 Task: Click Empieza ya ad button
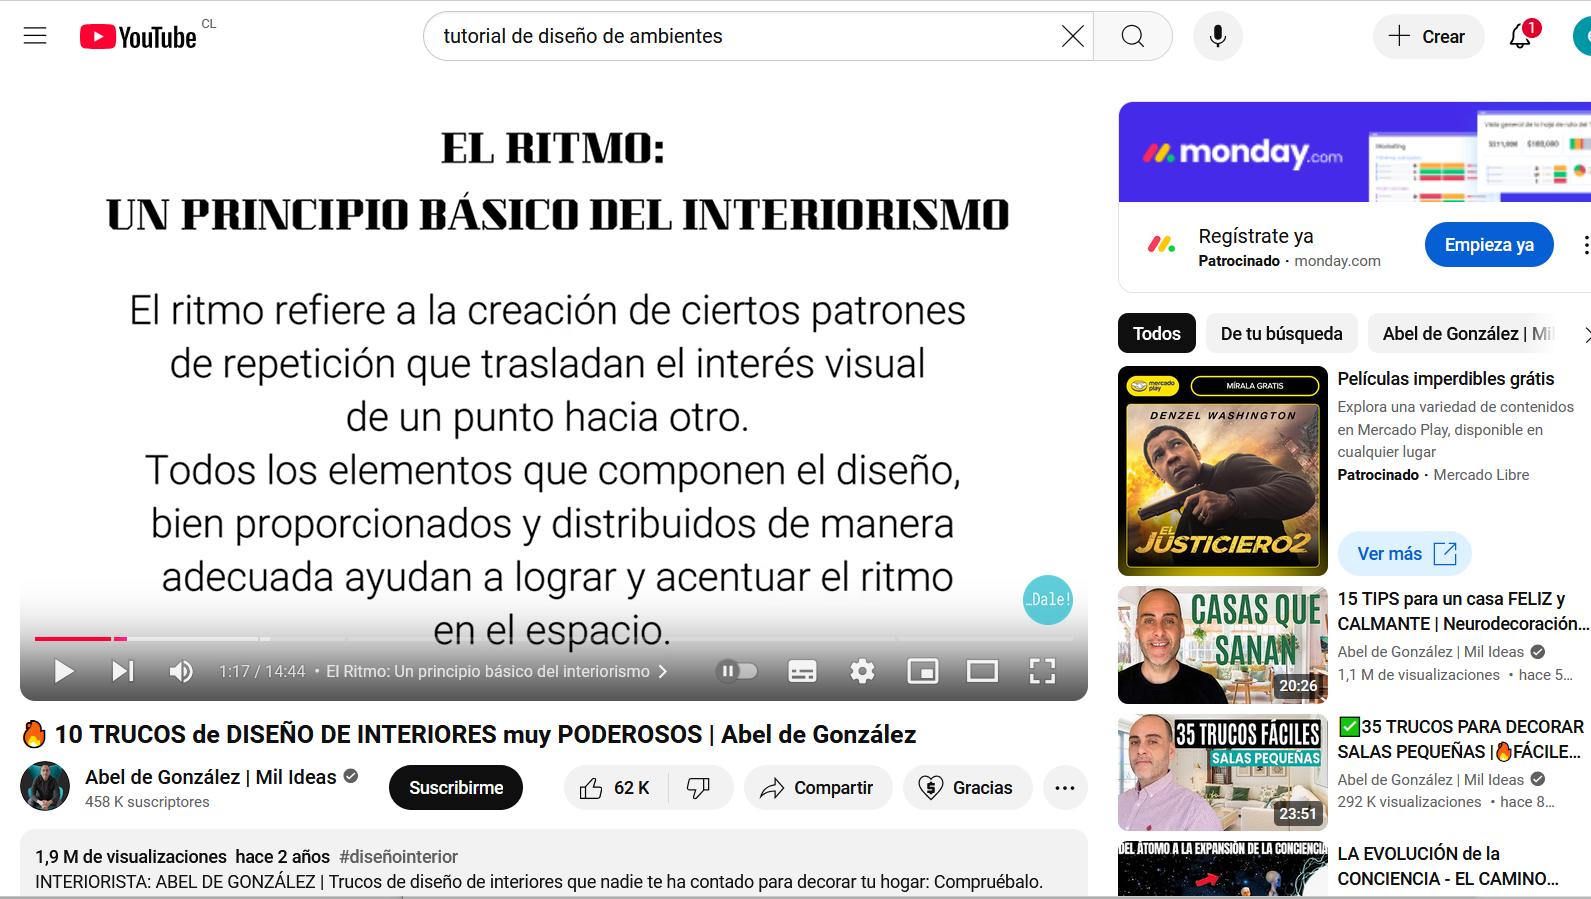[1489, 245]
